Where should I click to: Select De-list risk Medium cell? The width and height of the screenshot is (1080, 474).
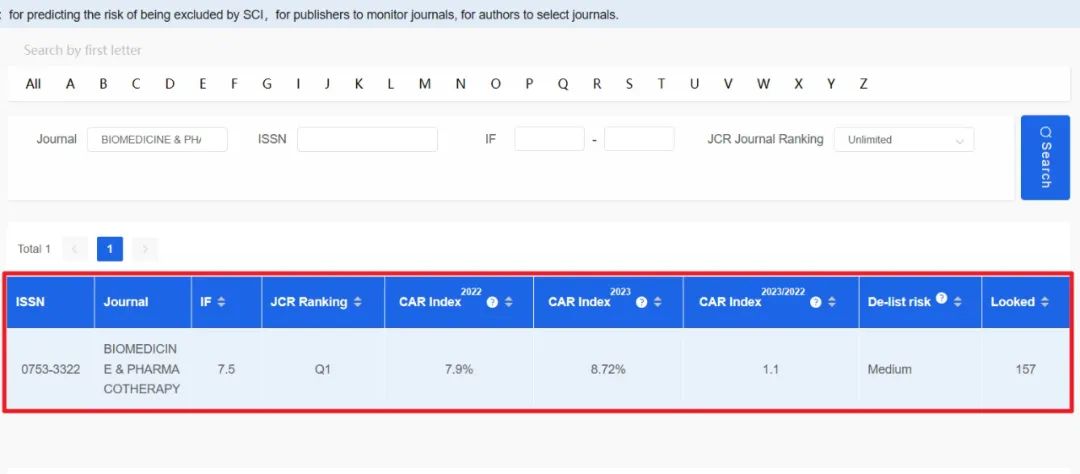pyautogui.click(x=920, y=369)
